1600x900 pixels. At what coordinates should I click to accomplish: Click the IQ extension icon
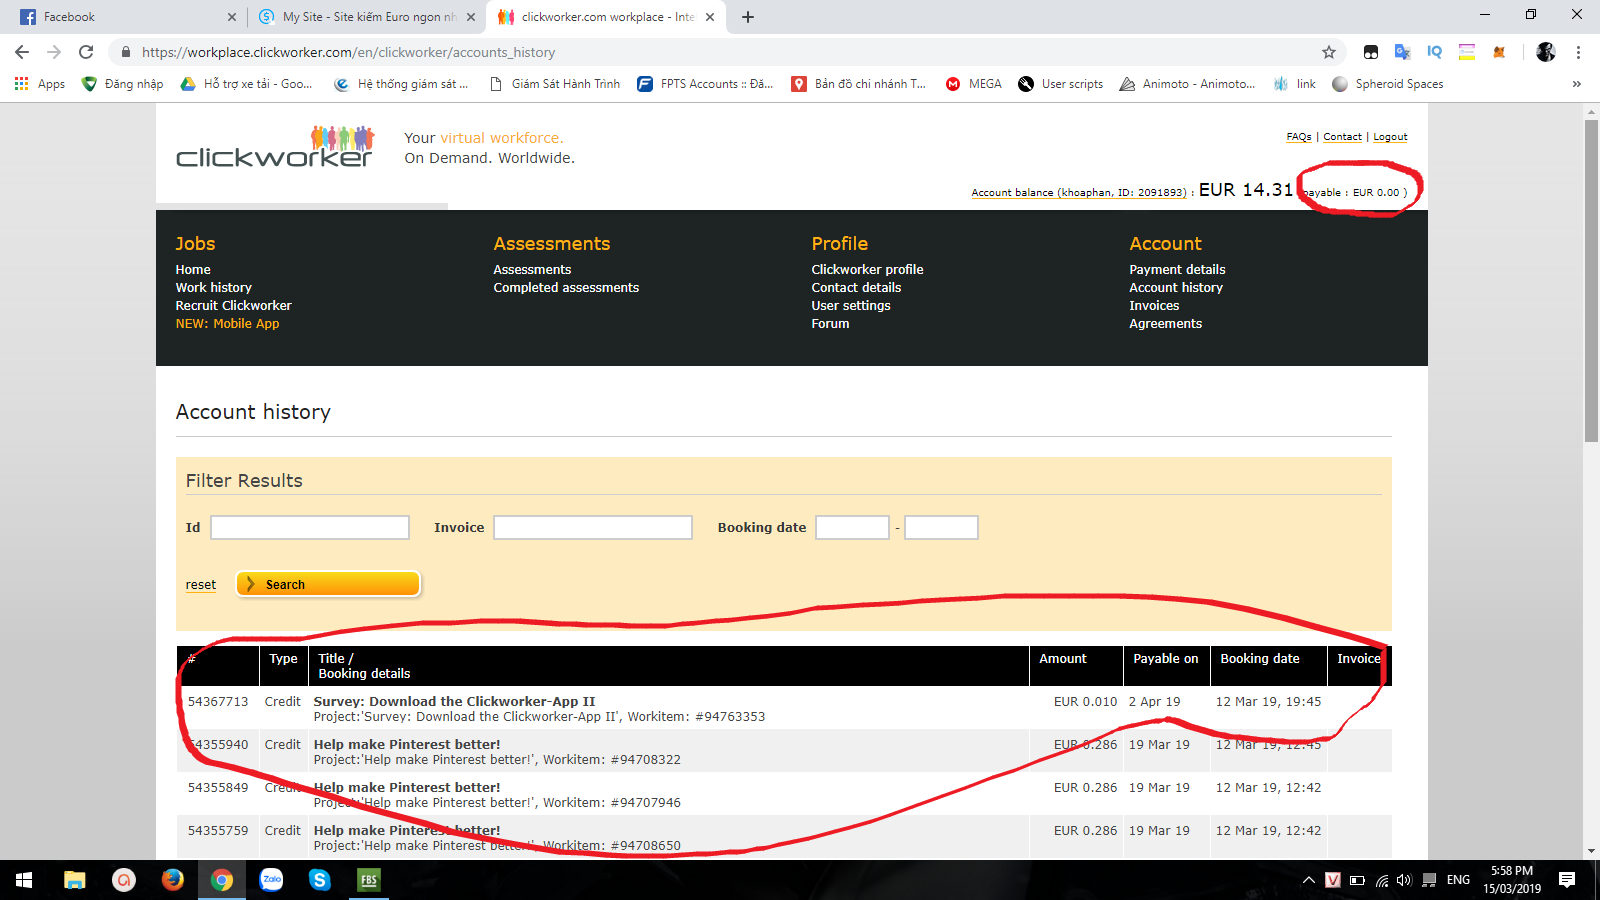pos(1435,52)
